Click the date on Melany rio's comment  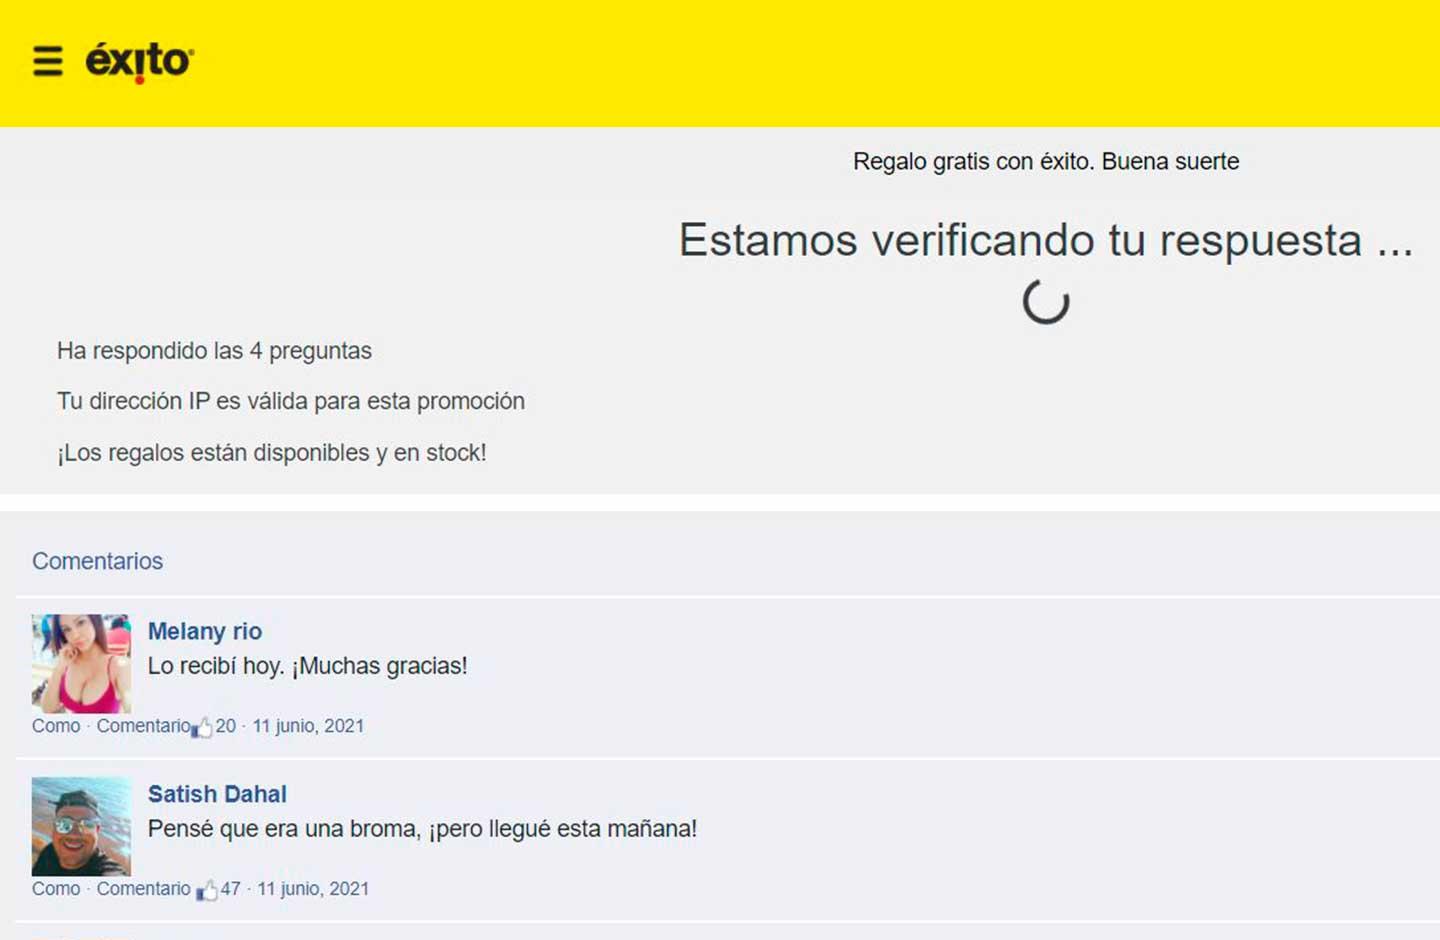pos(308,726)
